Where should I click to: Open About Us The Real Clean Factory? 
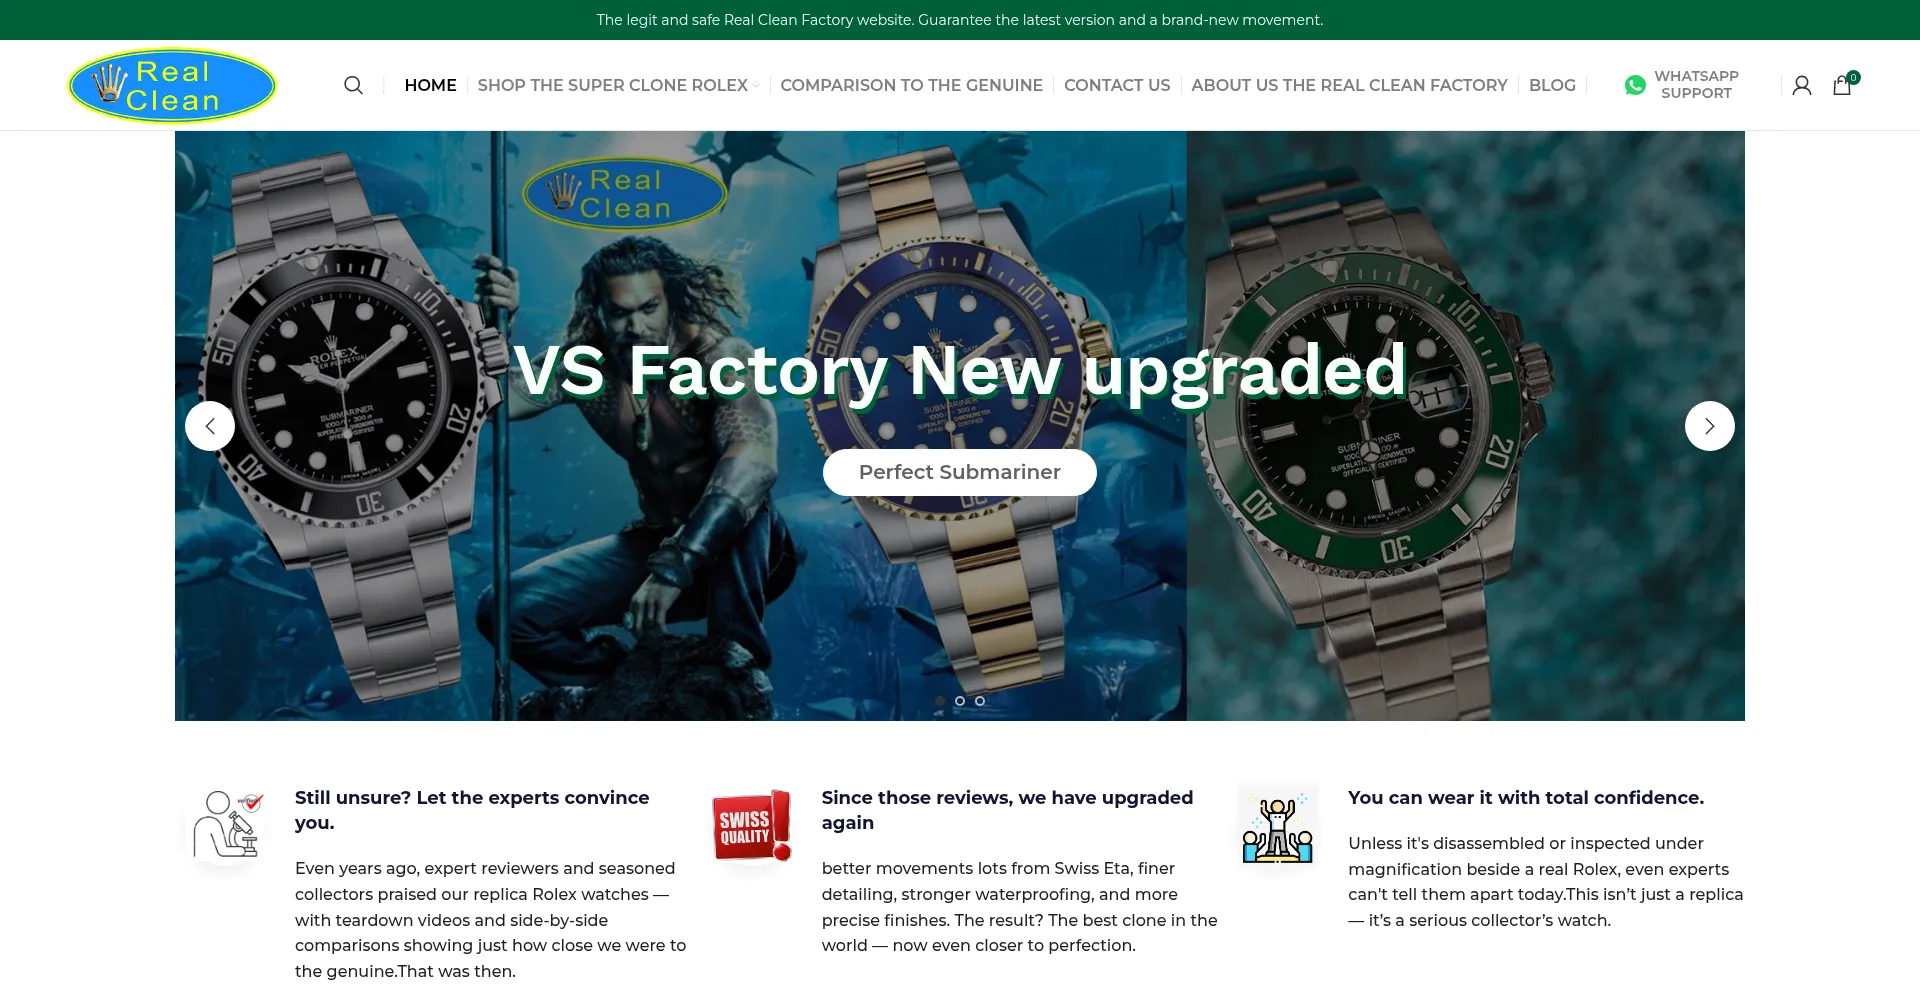(1349, 85)
